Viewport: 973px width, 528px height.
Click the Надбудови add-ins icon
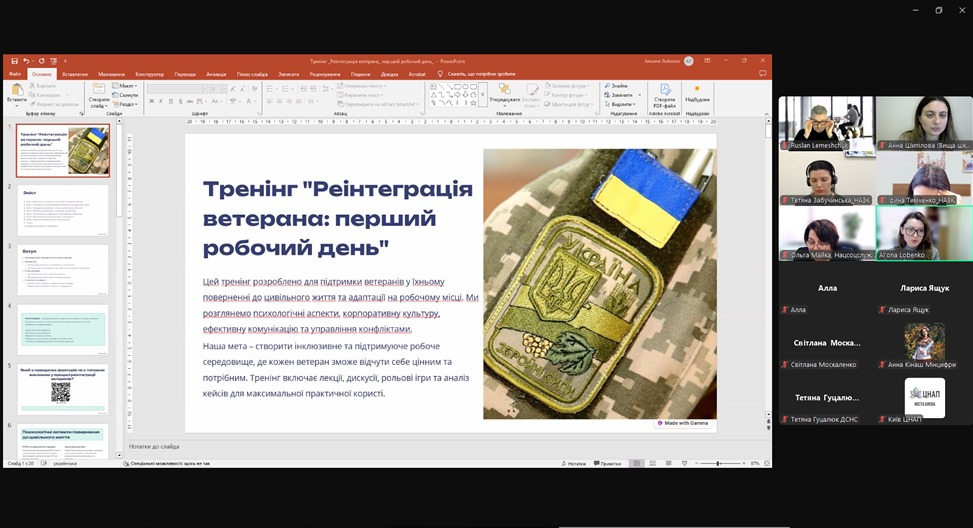697,89
